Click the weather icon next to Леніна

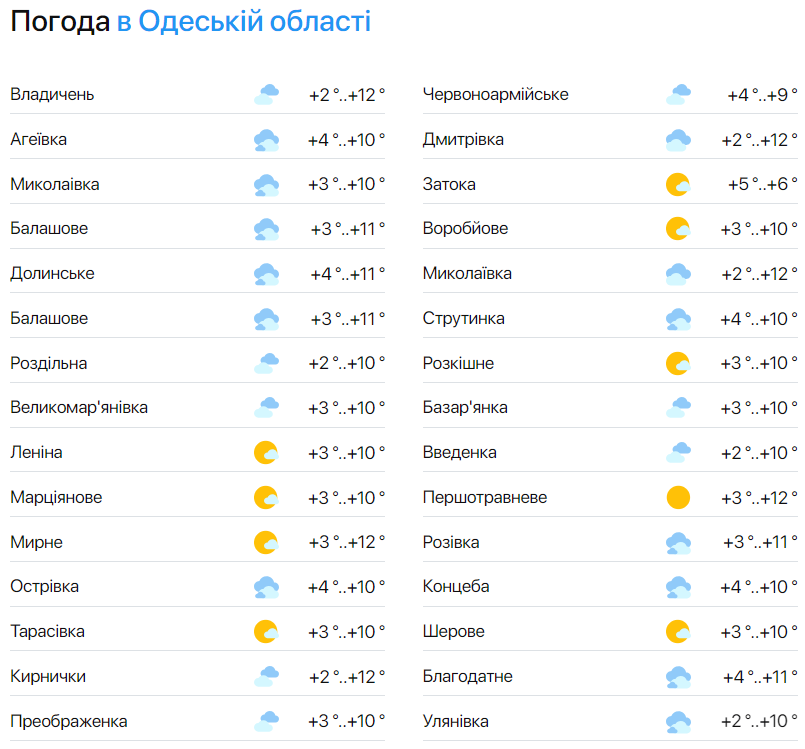tap(266, 453)
